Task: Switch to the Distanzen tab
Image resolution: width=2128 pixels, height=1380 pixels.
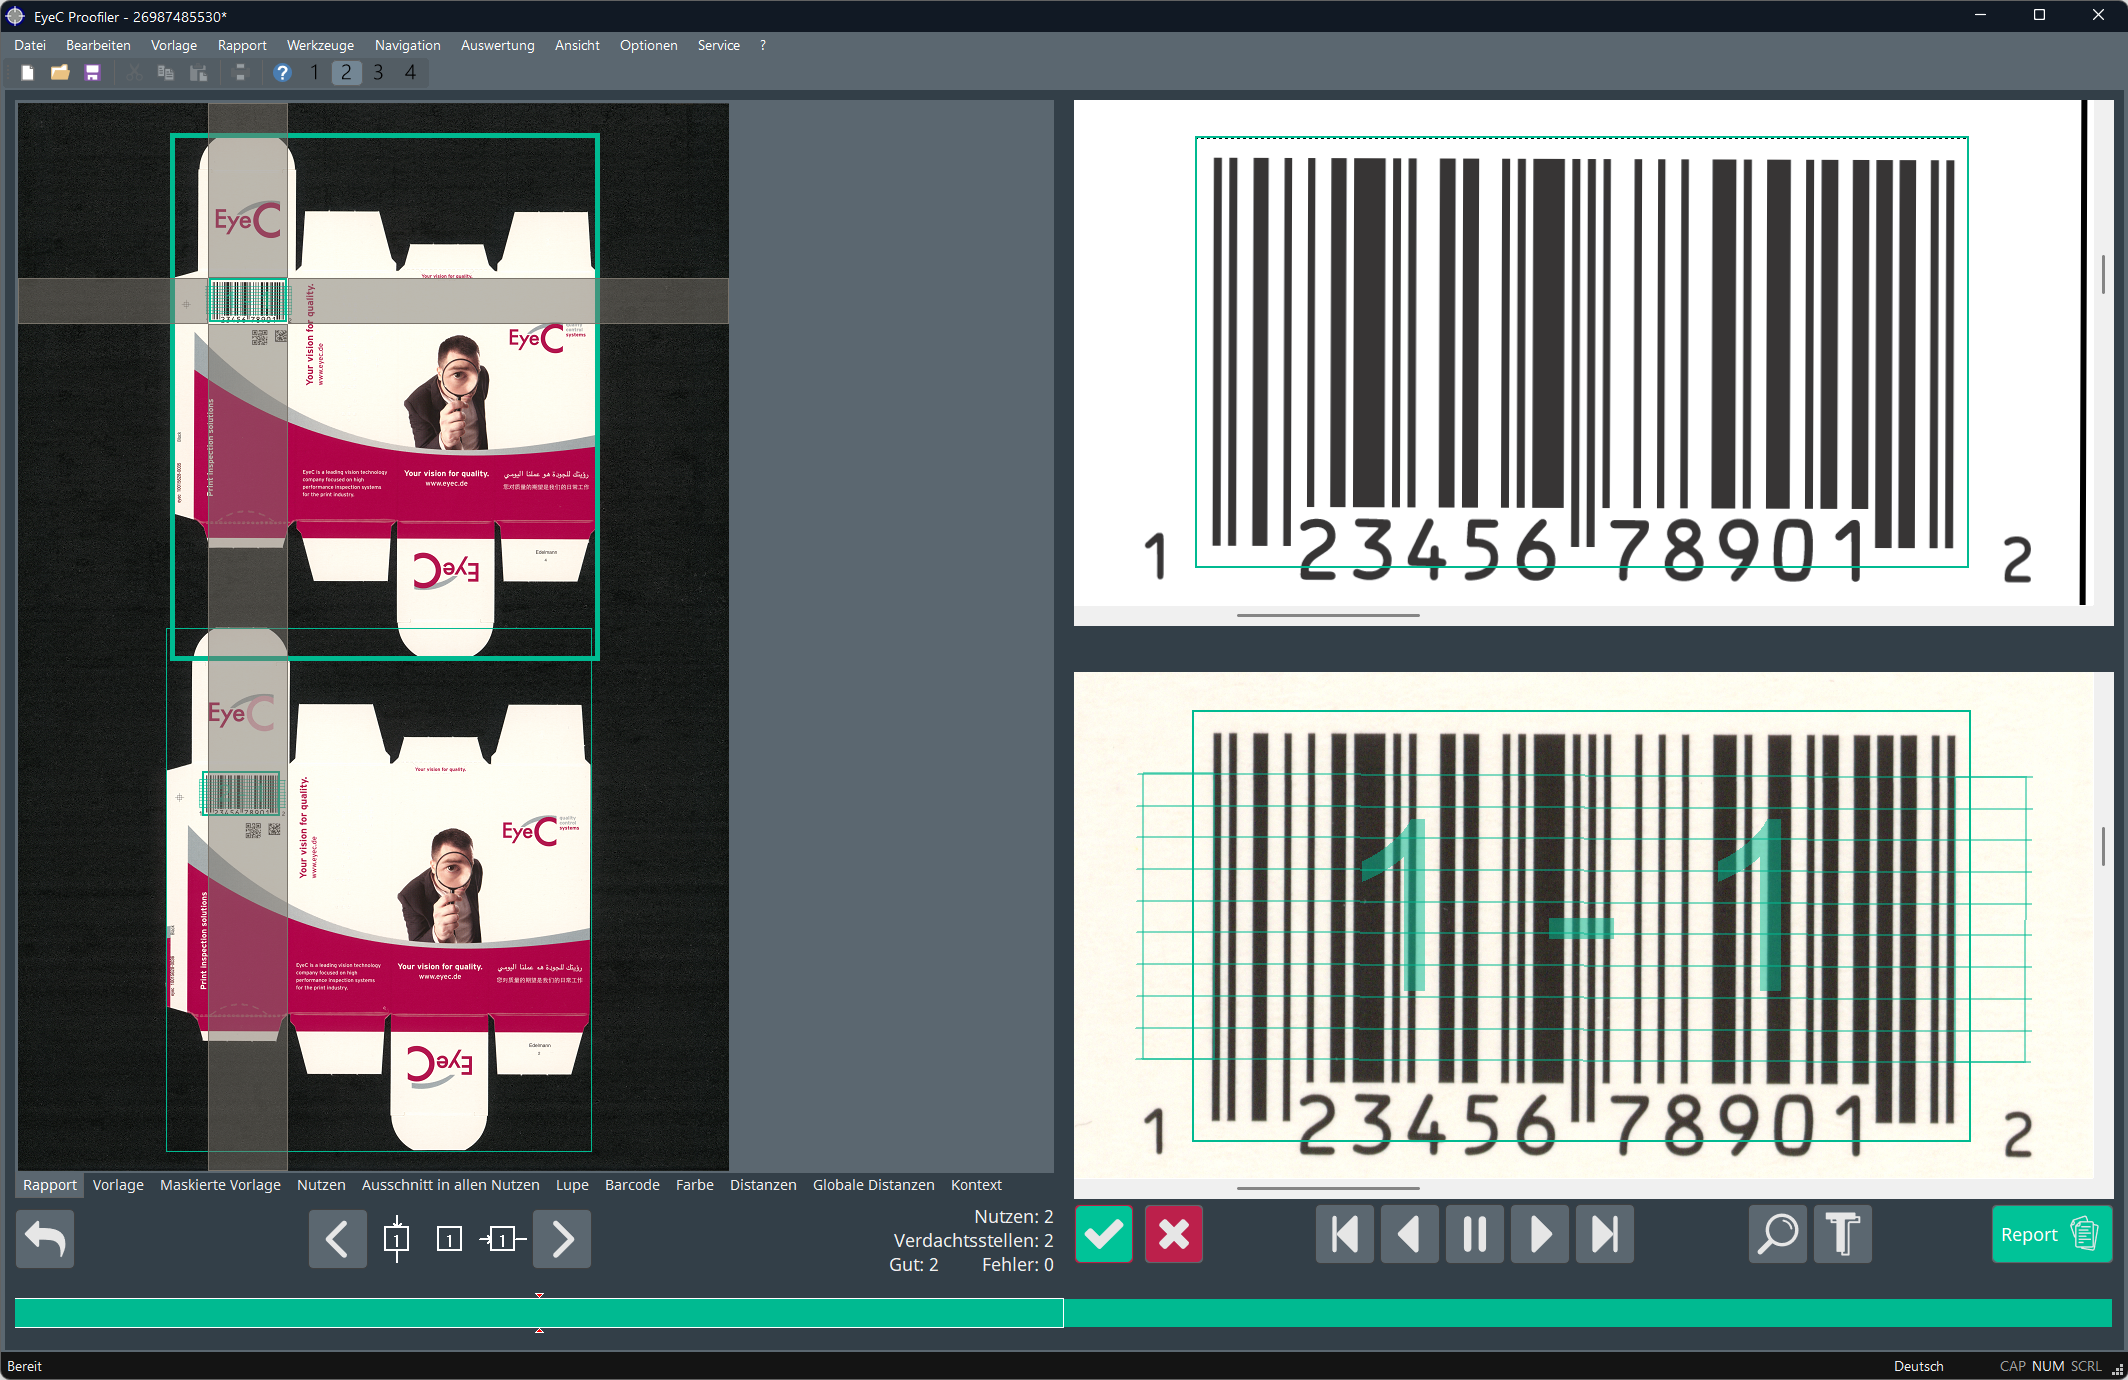Action: click(x=763, y=1185)
